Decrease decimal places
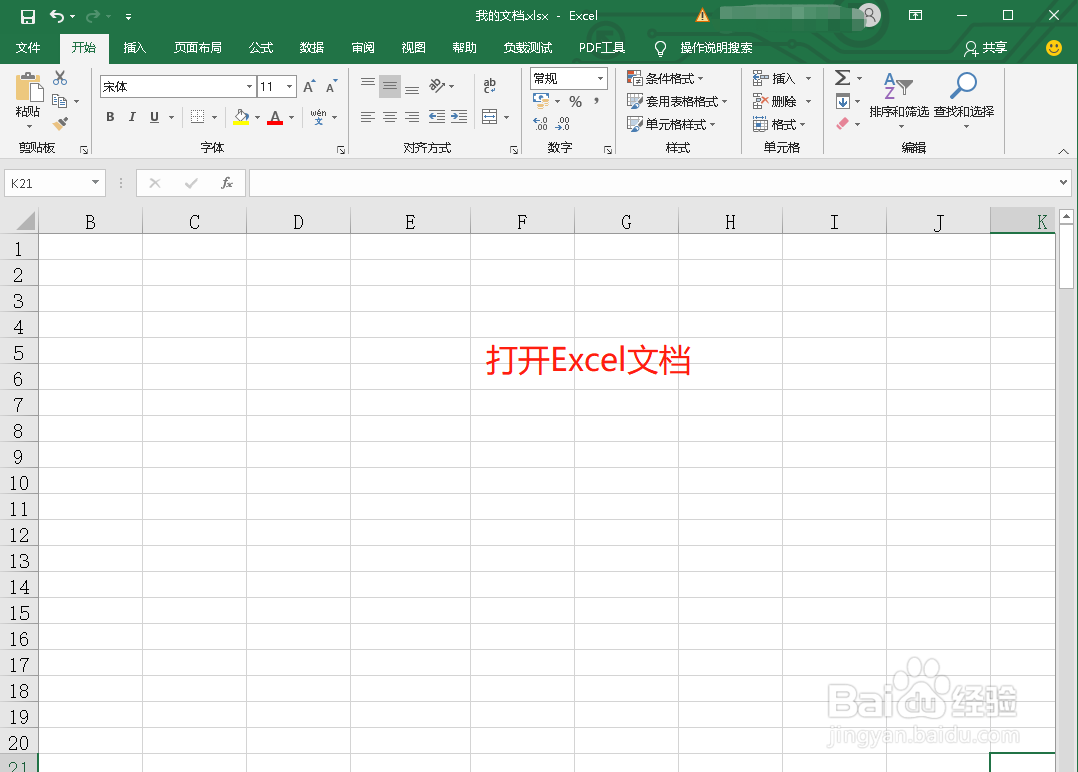The image size is (1078, 772). (x=563, y=124)
